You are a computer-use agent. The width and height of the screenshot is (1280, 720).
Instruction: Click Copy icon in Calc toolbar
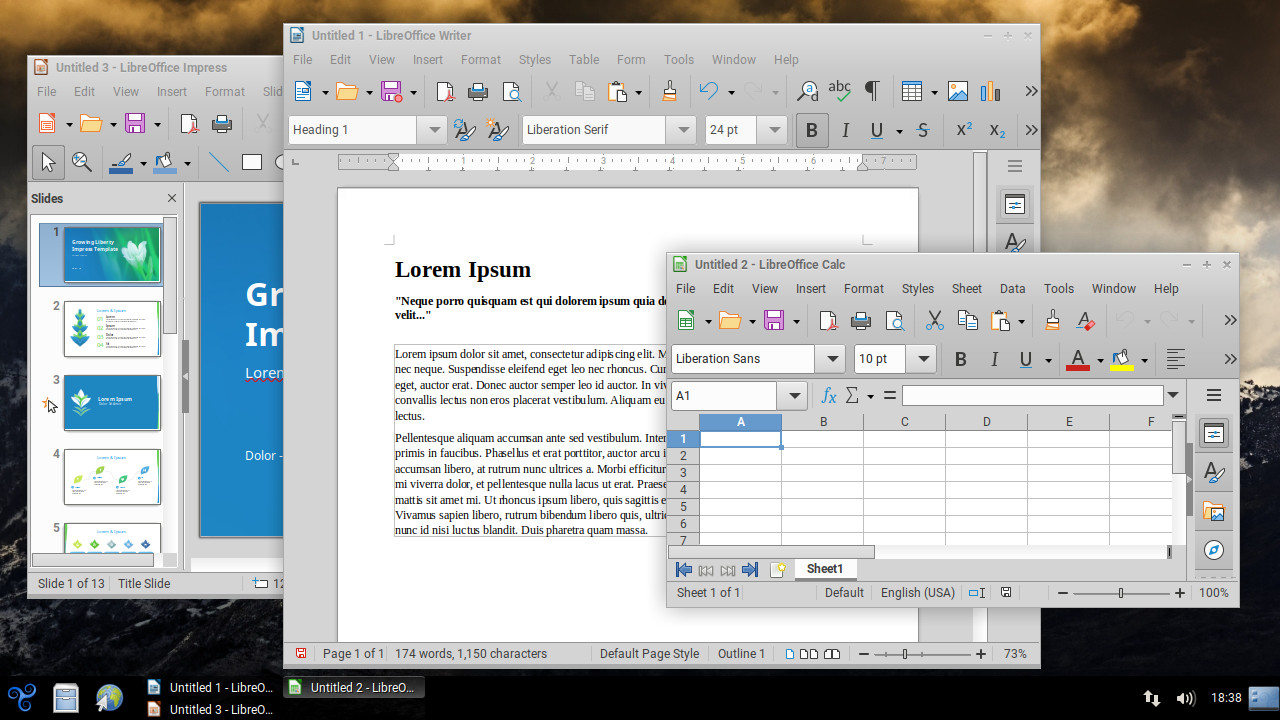click(x=967, y=320)
